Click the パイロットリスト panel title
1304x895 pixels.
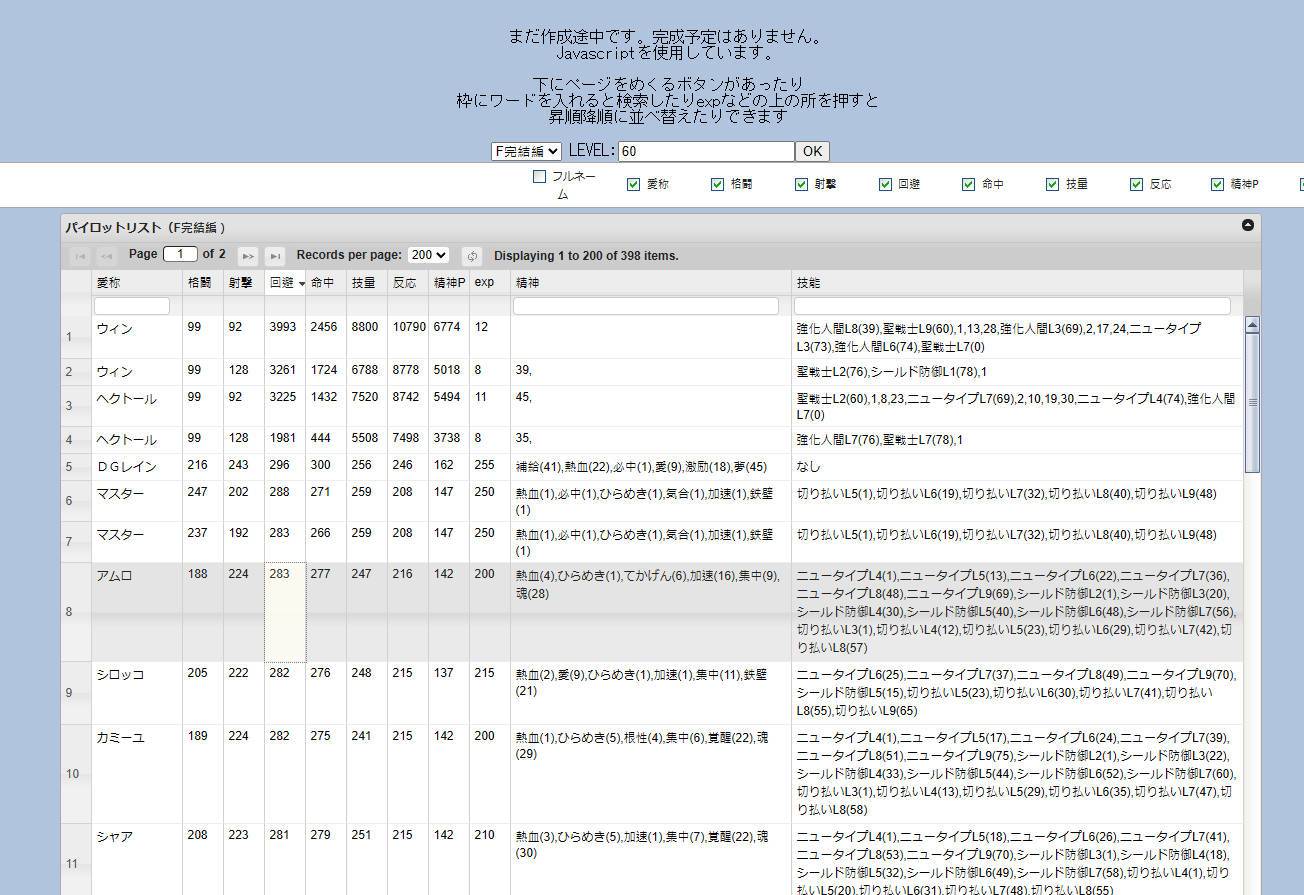[x=146, y=228]
